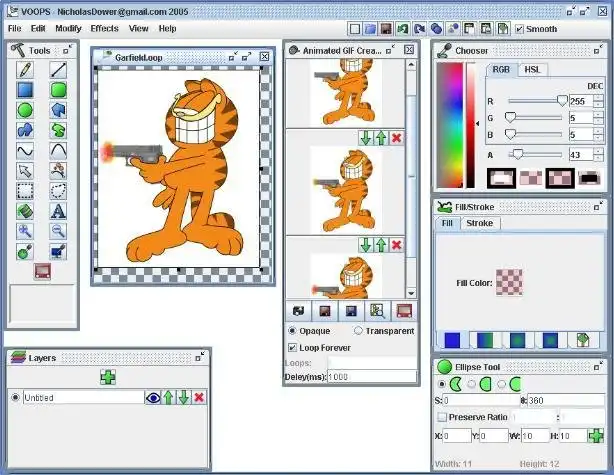Image resolution: width=614 pixels, height=475 pixels.
Task: Switch to the RGB tab
Action: coord(502,70)
